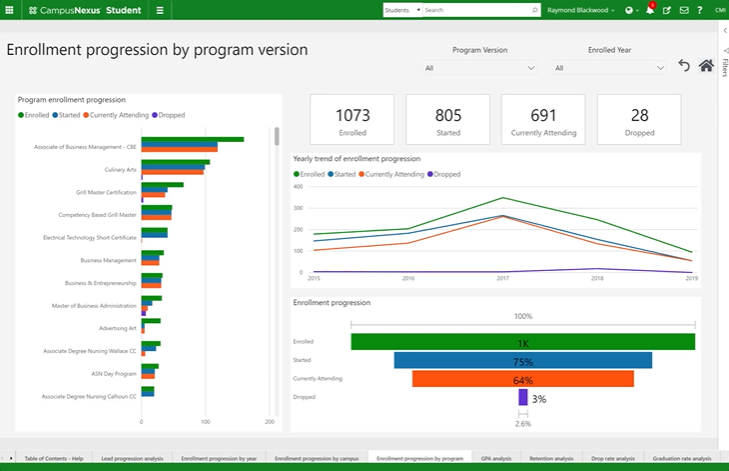The image size is (729, 471).
Task: Open the Students search category dropdown
Action: (x=401, y=10)
